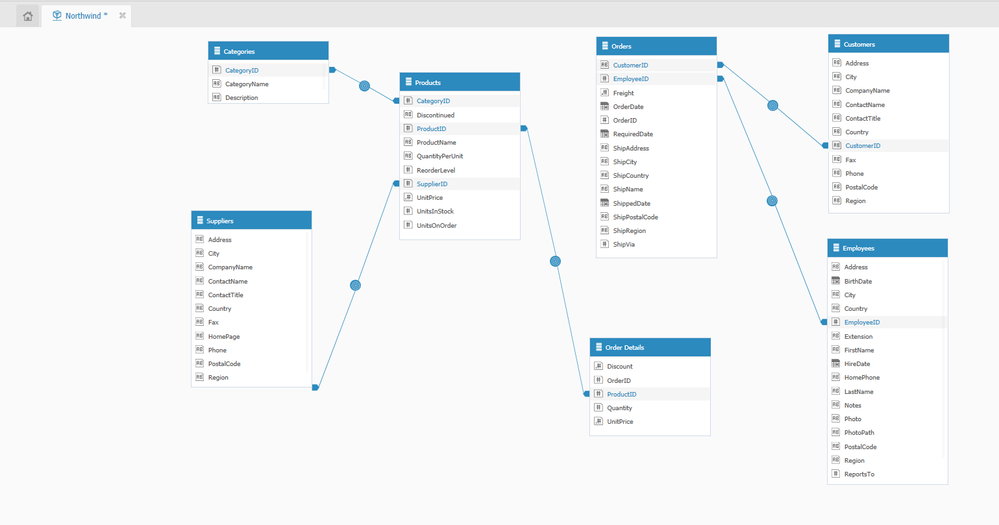The image size is (999, 525).
Task: Click the Products–Order Details relationship circle
Action: tap(555, 261)
